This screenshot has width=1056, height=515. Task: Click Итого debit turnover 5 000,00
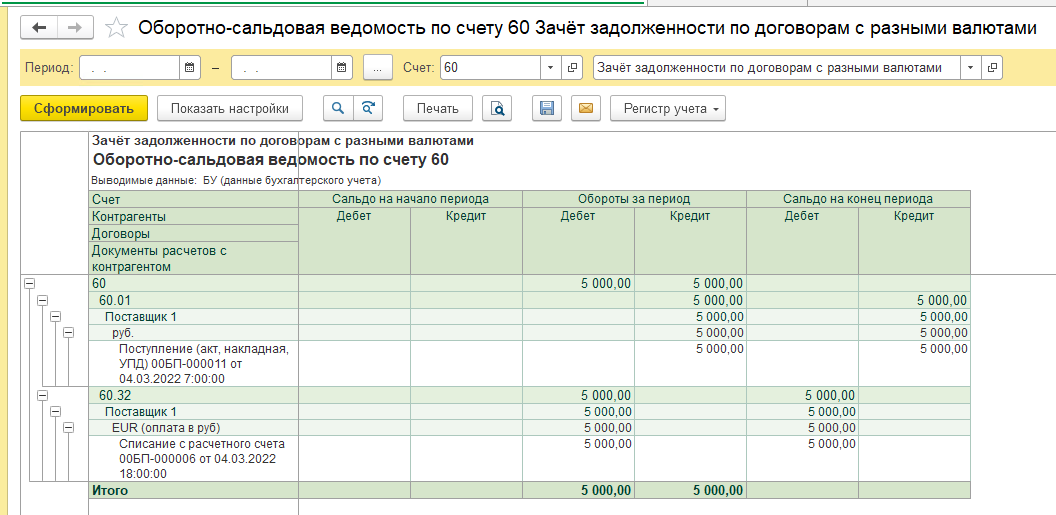click(605, 490)
